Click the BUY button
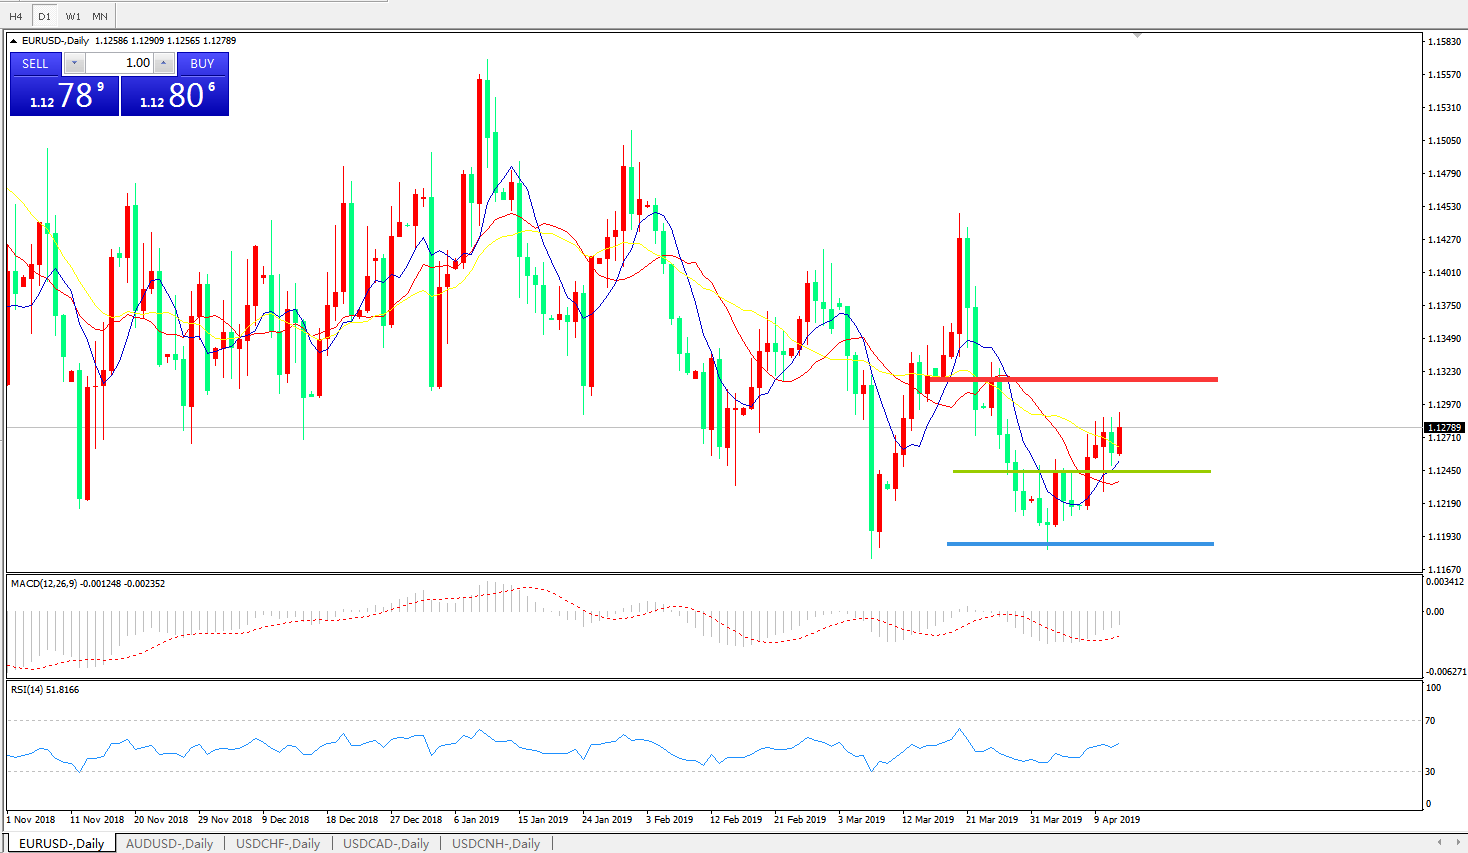Screen dimensions: 1468x853 202,63
